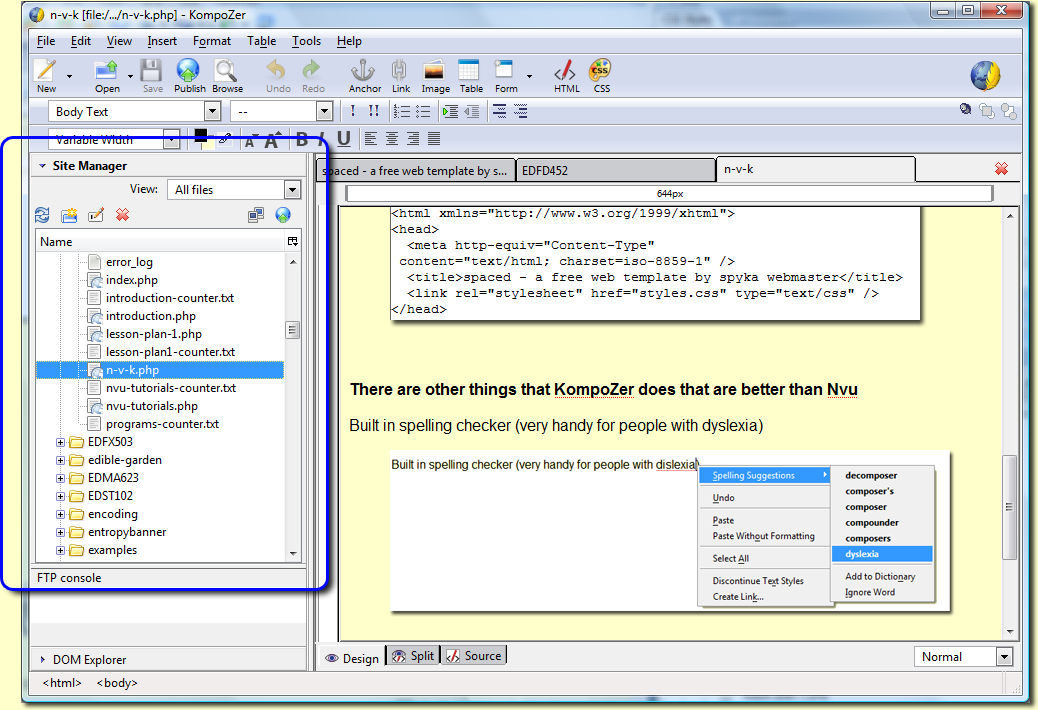
Task: Expand the EDFX503 folder
Action: 60,442
